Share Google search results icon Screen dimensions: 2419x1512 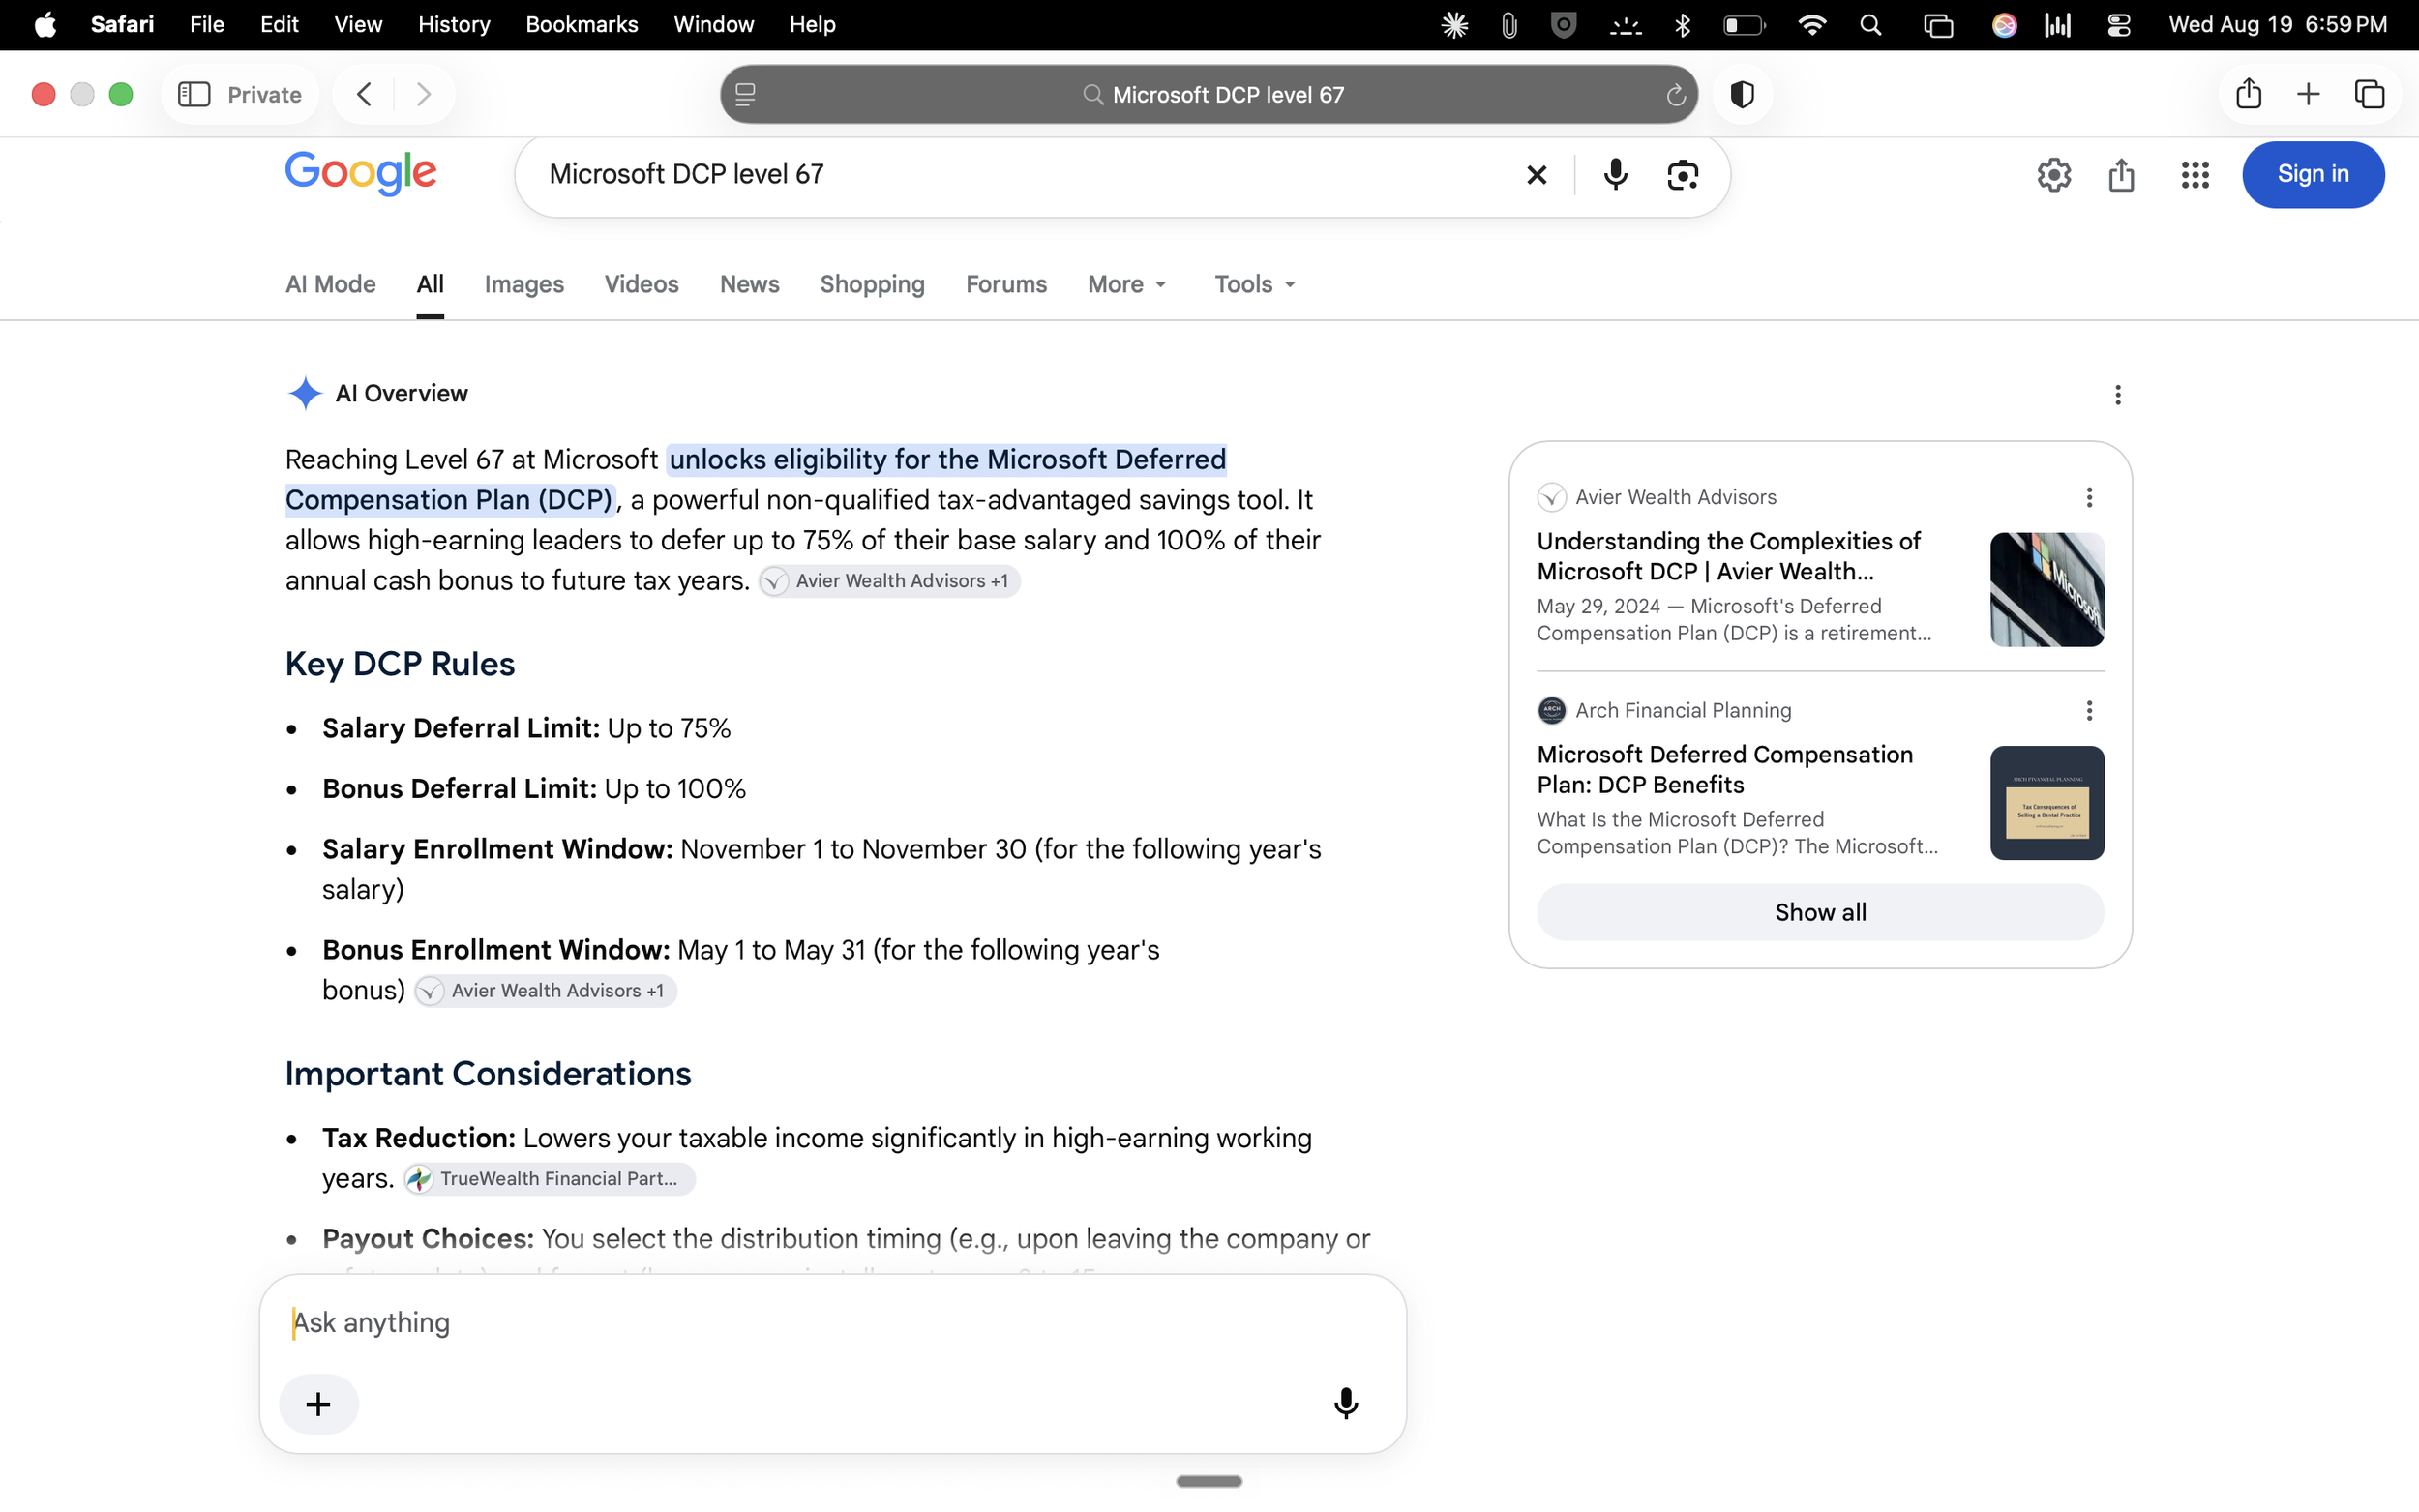(x=2121, y=175)
